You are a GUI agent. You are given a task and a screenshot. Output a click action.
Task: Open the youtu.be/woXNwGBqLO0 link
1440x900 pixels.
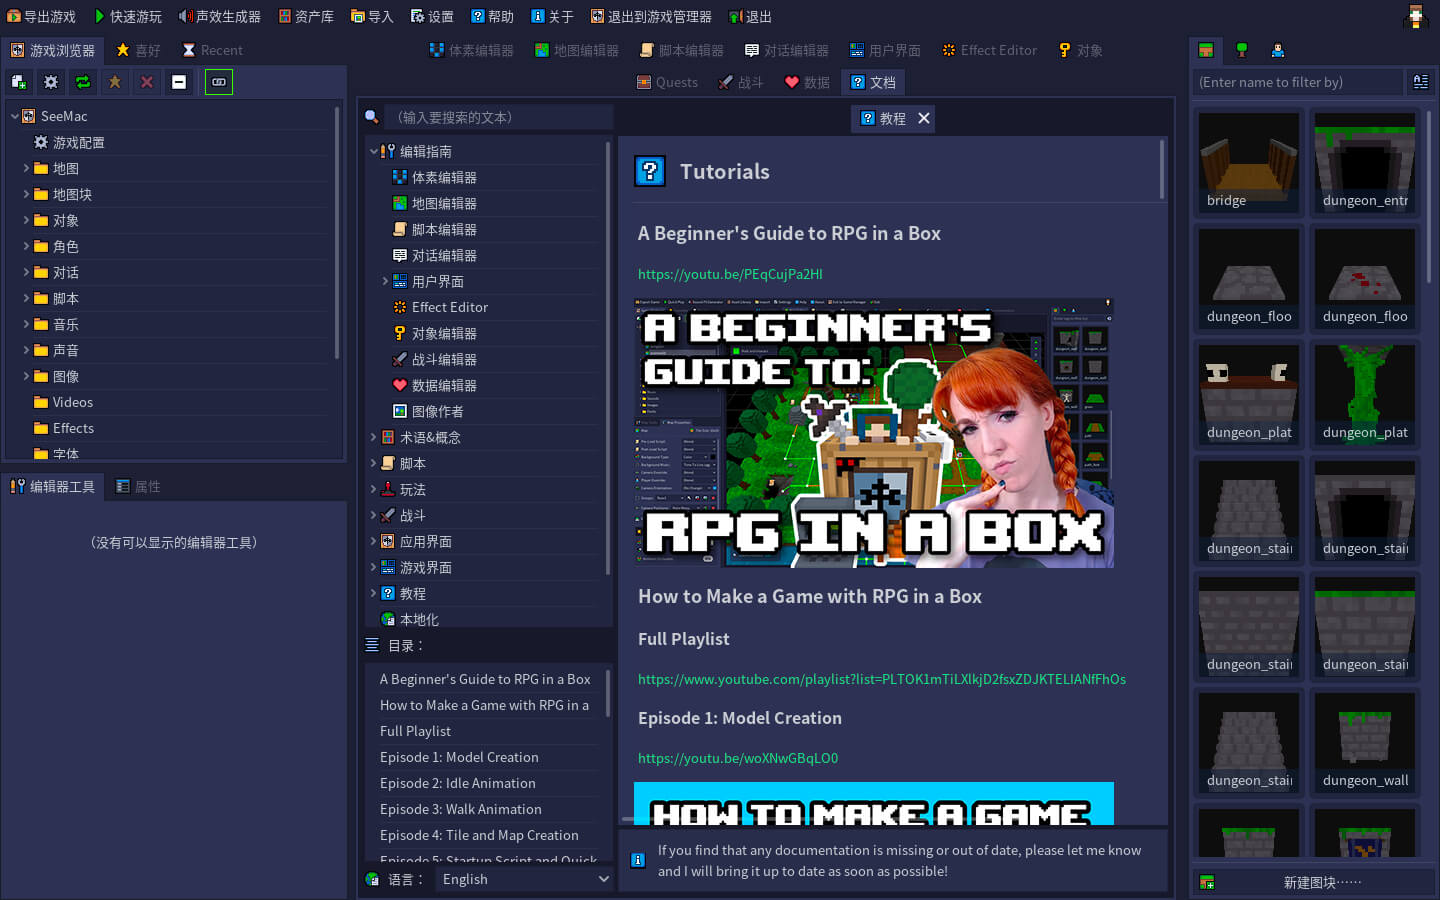tap(738, 758)
